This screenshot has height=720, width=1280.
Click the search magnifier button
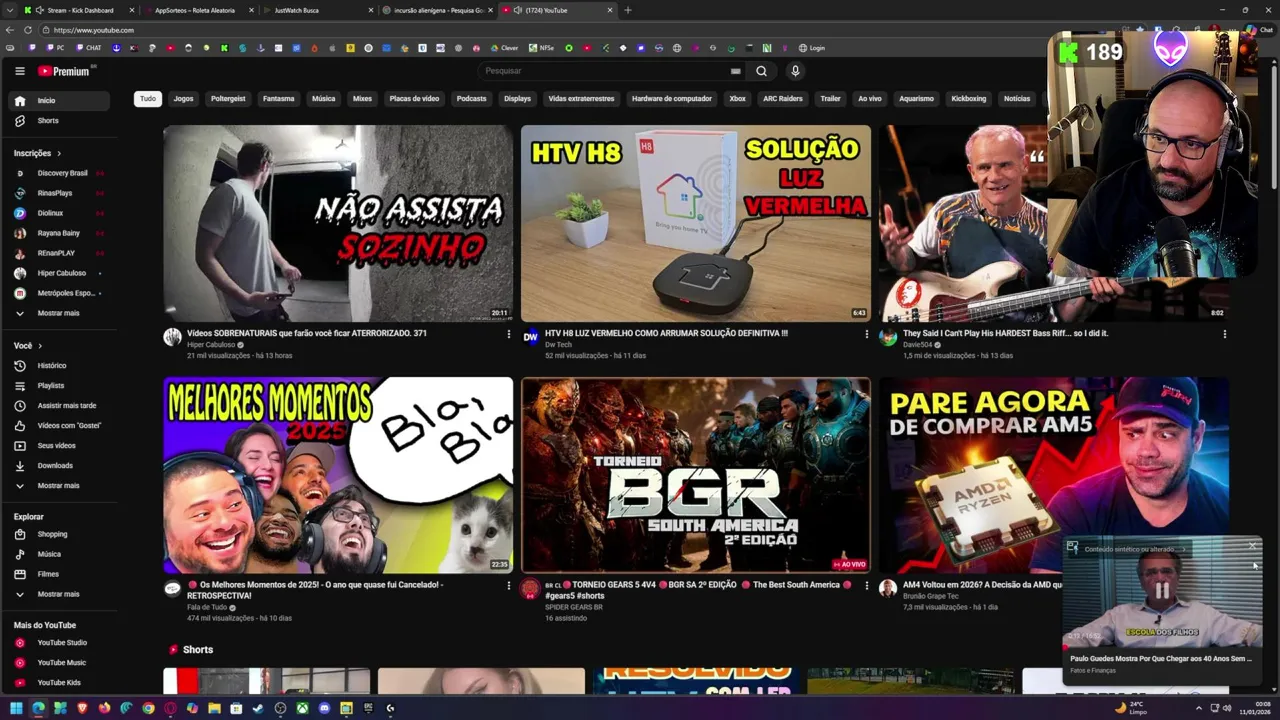click(x=761, y=71)
